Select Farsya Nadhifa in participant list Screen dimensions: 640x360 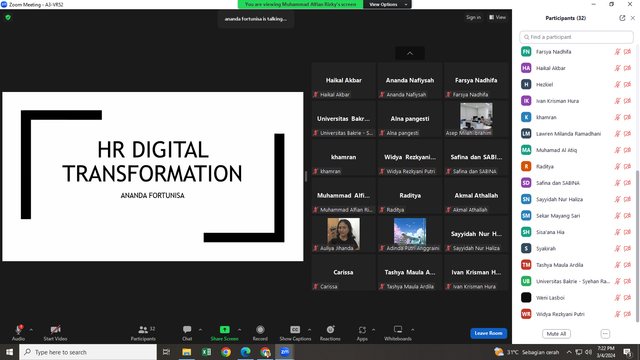576,52
